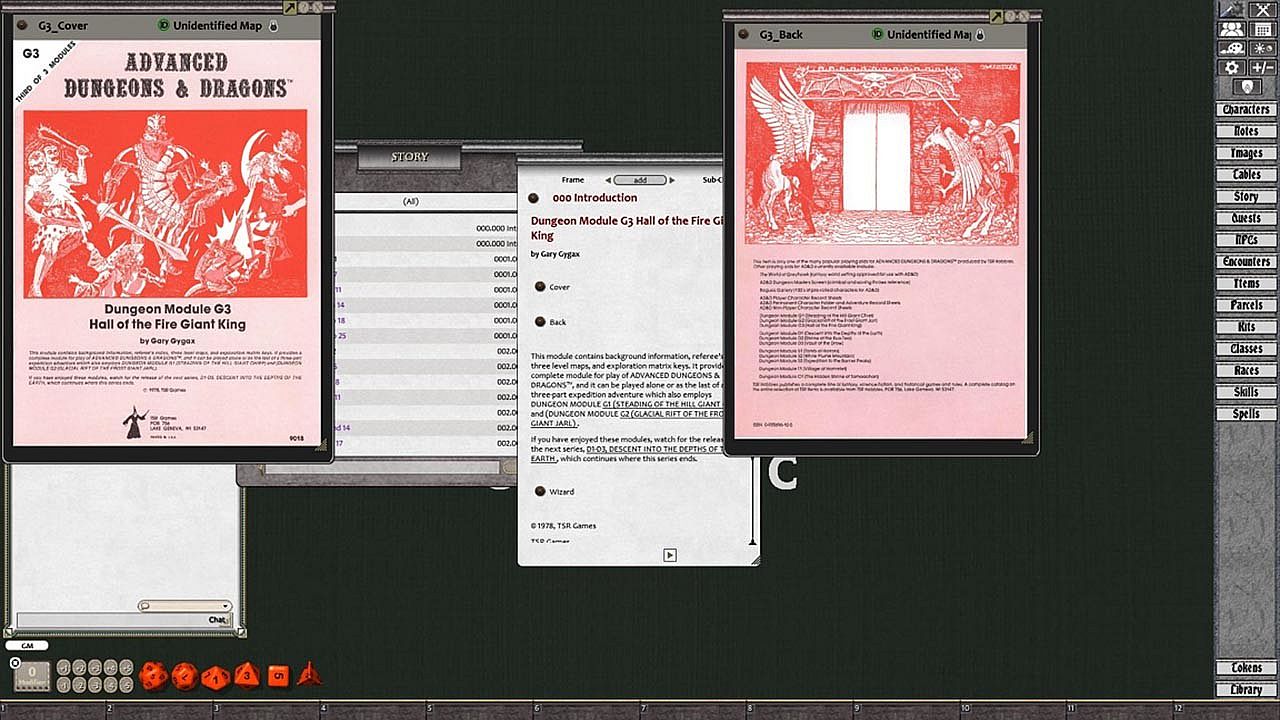Click the G3_Back window link icon
Viewport: 1280px width, 720px height.
(743, 34)
